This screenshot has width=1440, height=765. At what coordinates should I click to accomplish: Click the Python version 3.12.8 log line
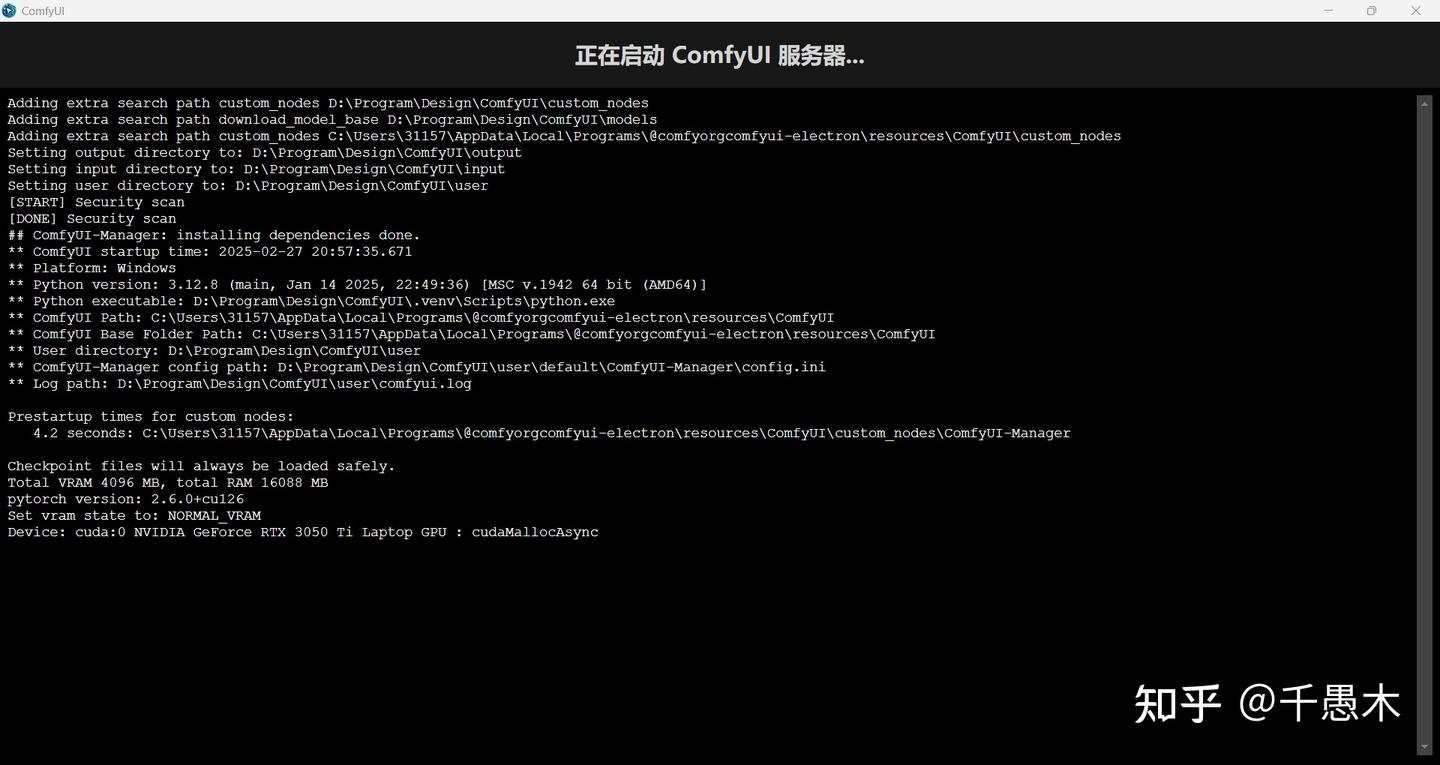click(357, 285)
